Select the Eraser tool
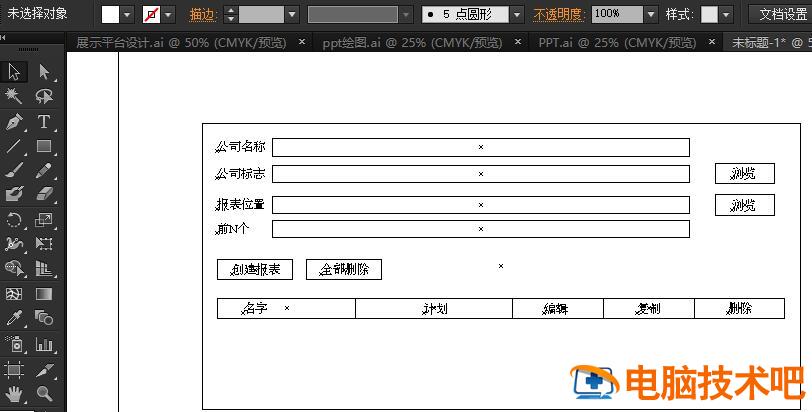The height and width of the screenshot is (412, 812). click(x=44, y=195)
